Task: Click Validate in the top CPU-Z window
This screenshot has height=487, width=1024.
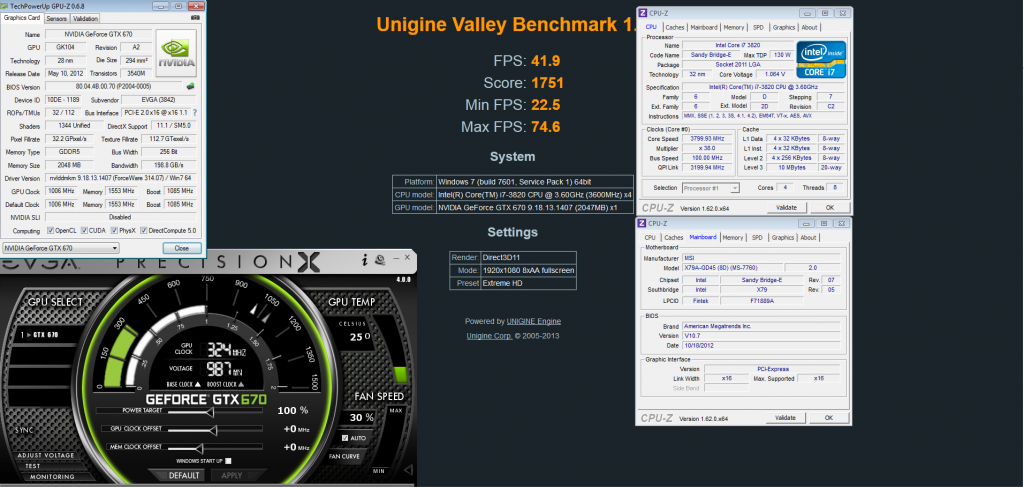Action: [x=786, y=208]
